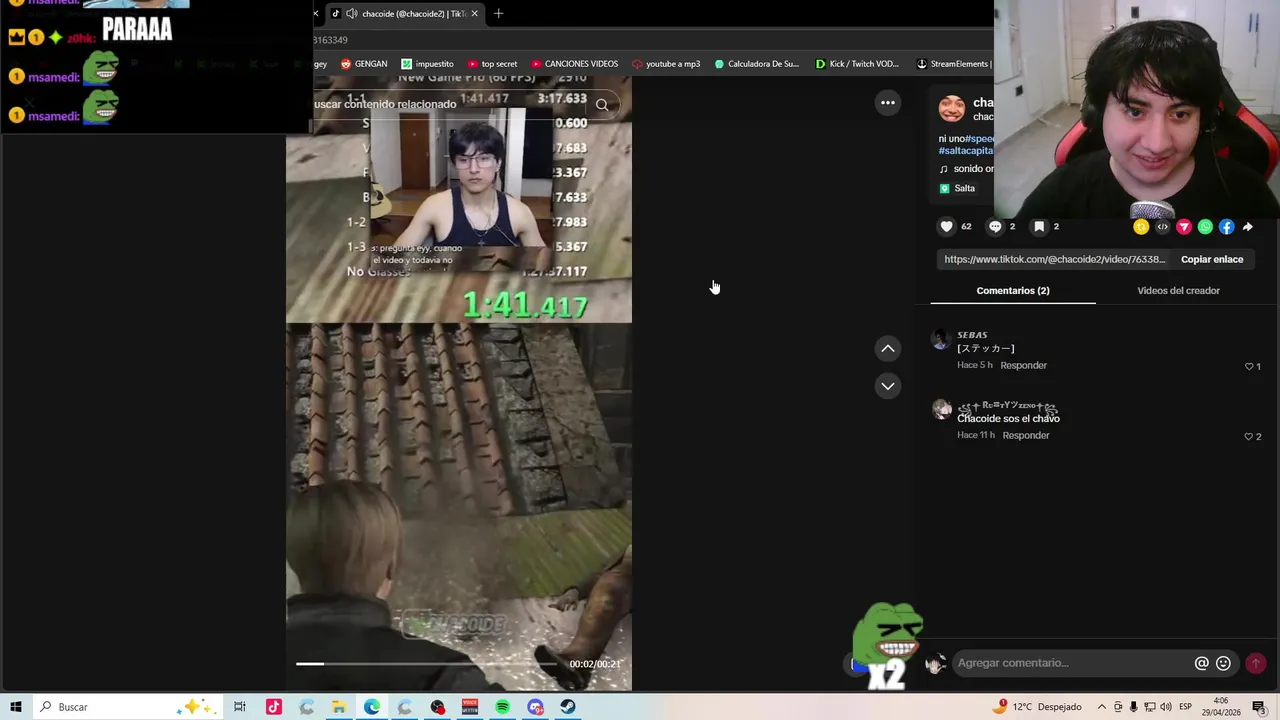Open the sonido original music link
The image size is (1280, 720).
pos(967,169)
